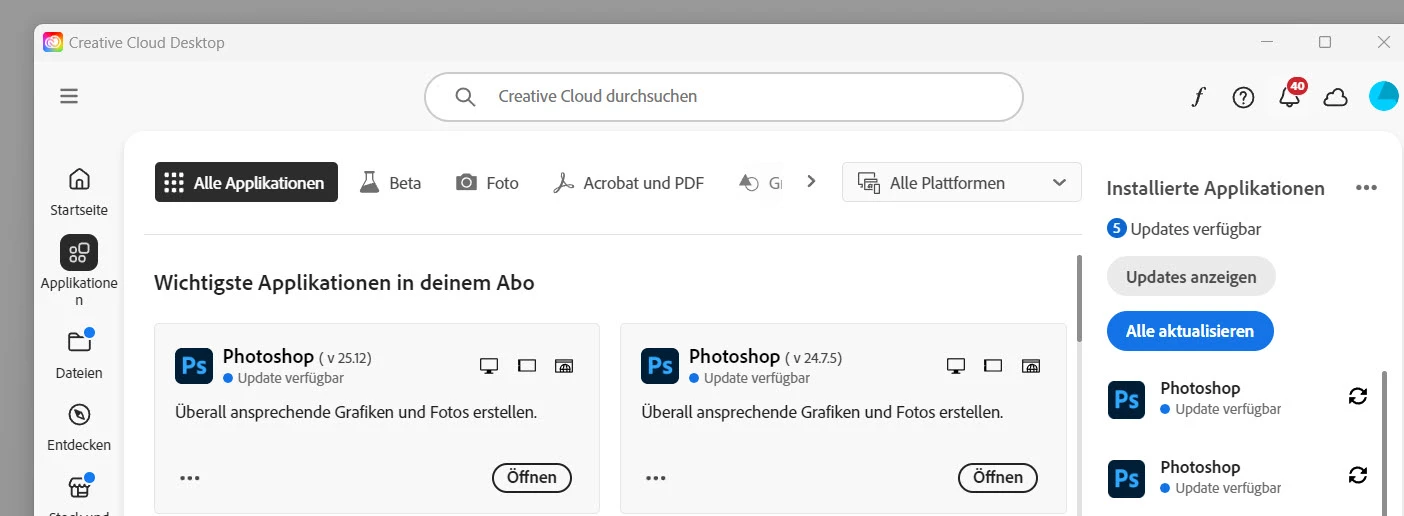
Task: Click the search magnifier icon
Action: 465,97
